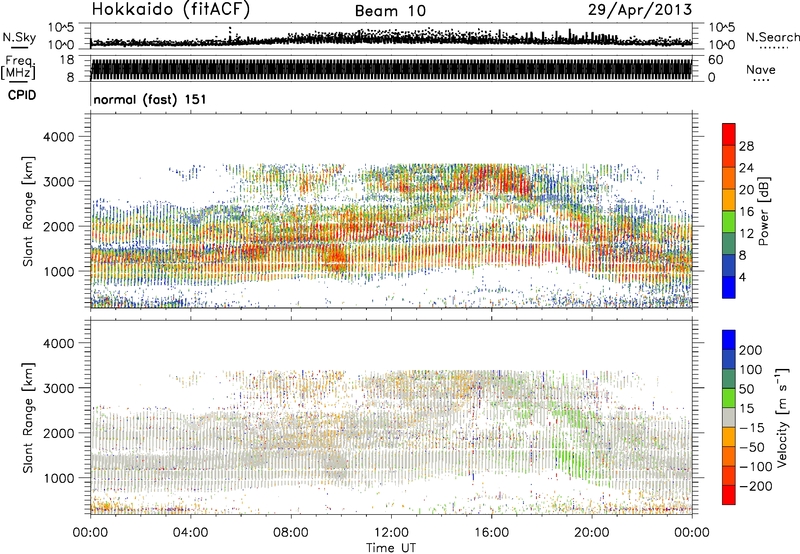Click the green 12 dB segment of power bar
The height and width of the screenshot is (554, 800).
[729, 222]
